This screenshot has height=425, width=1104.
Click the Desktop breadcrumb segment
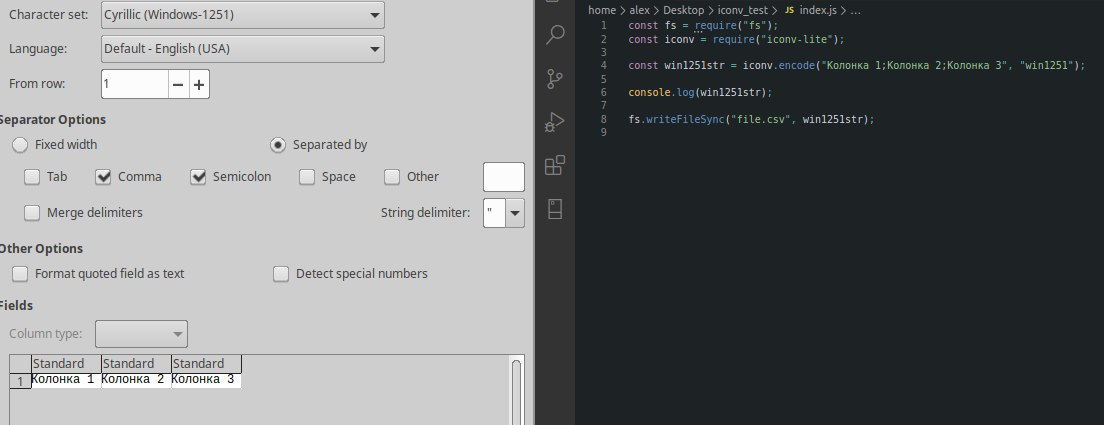(683, 11)
